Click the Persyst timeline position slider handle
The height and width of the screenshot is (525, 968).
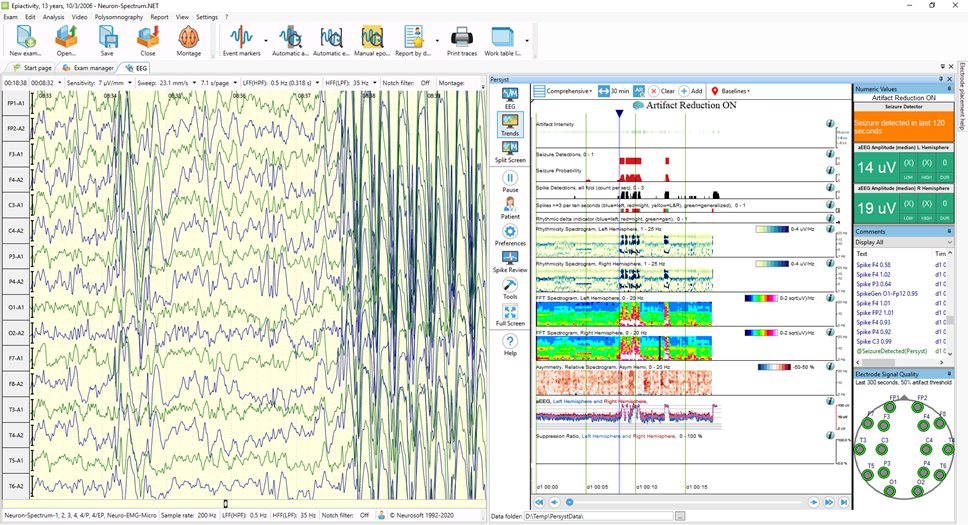[x=569, y=502]
